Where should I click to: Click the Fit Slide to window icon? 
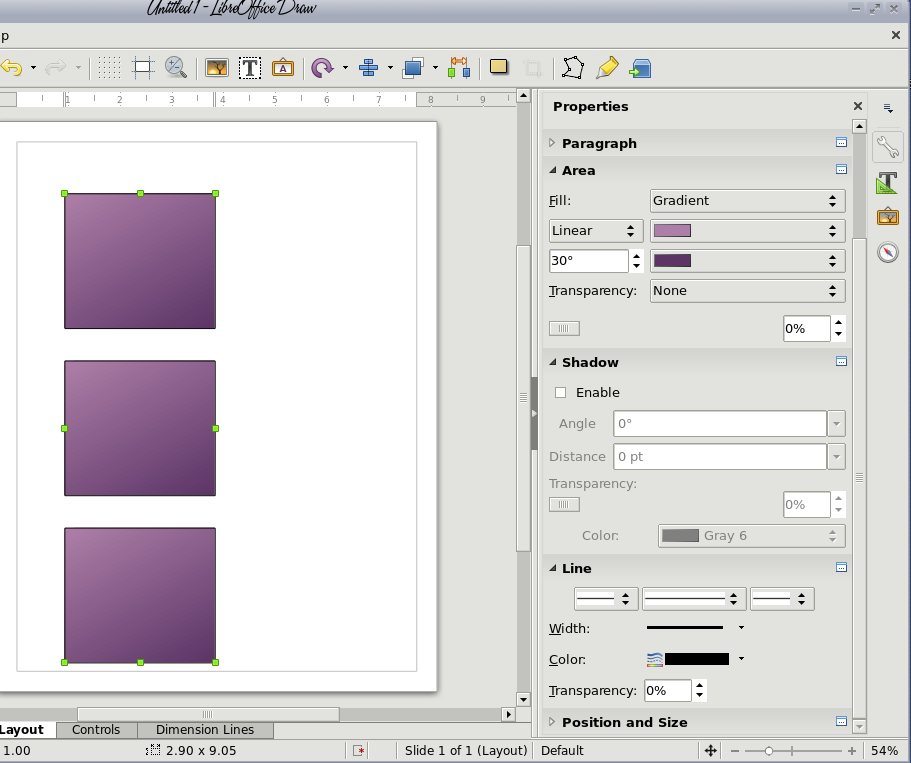711,751
